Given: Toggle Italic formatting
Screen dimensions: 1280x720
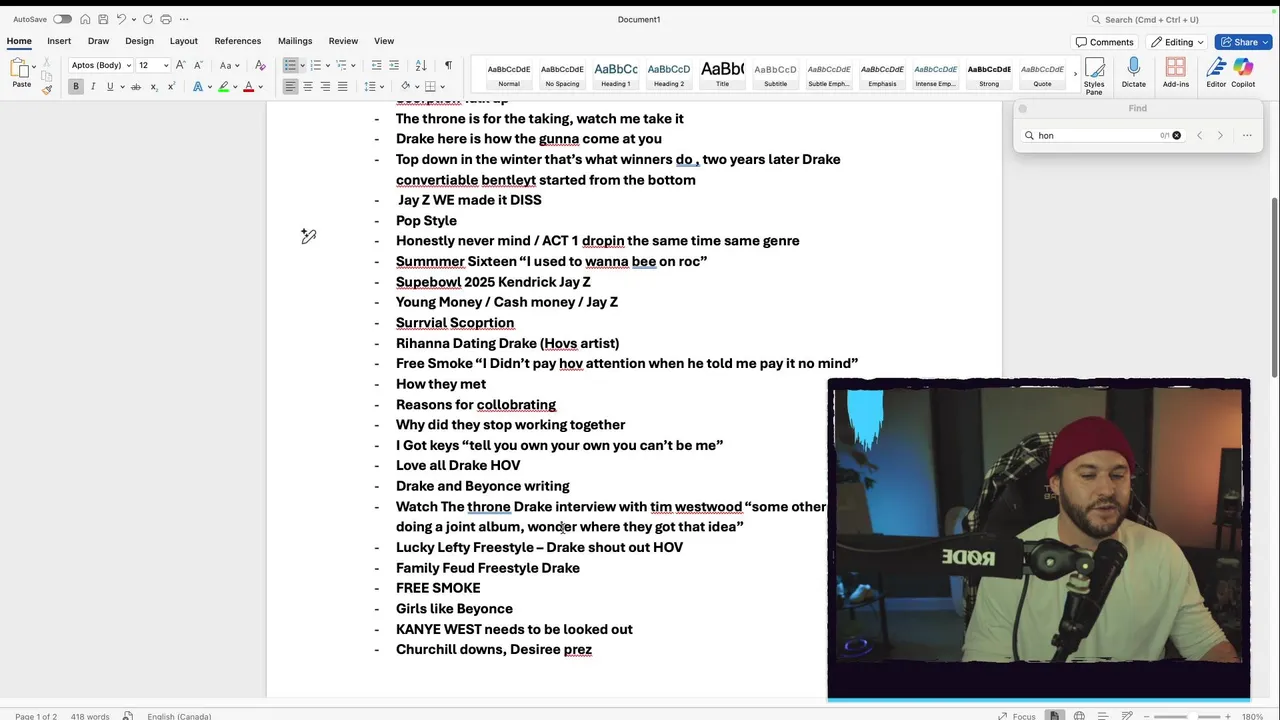Looking at the screenshot, I should [93, 87].
